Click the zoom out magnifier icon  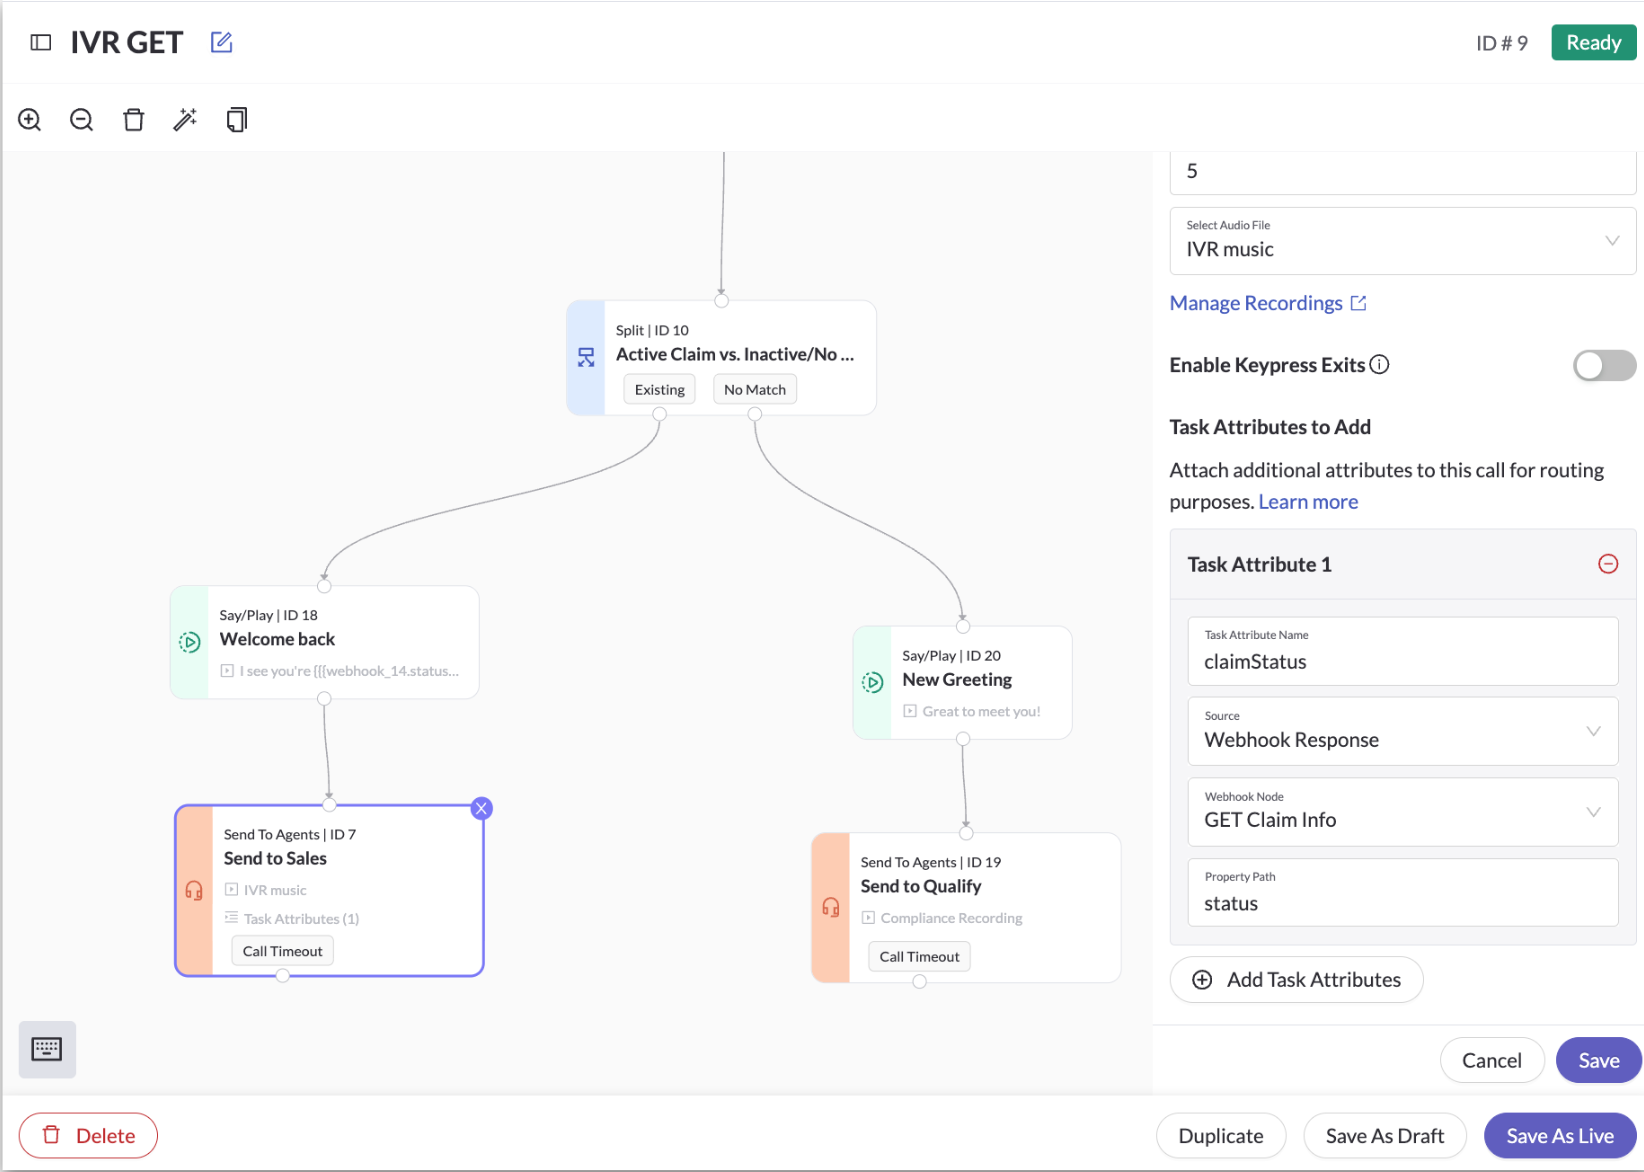coord(82,120)
